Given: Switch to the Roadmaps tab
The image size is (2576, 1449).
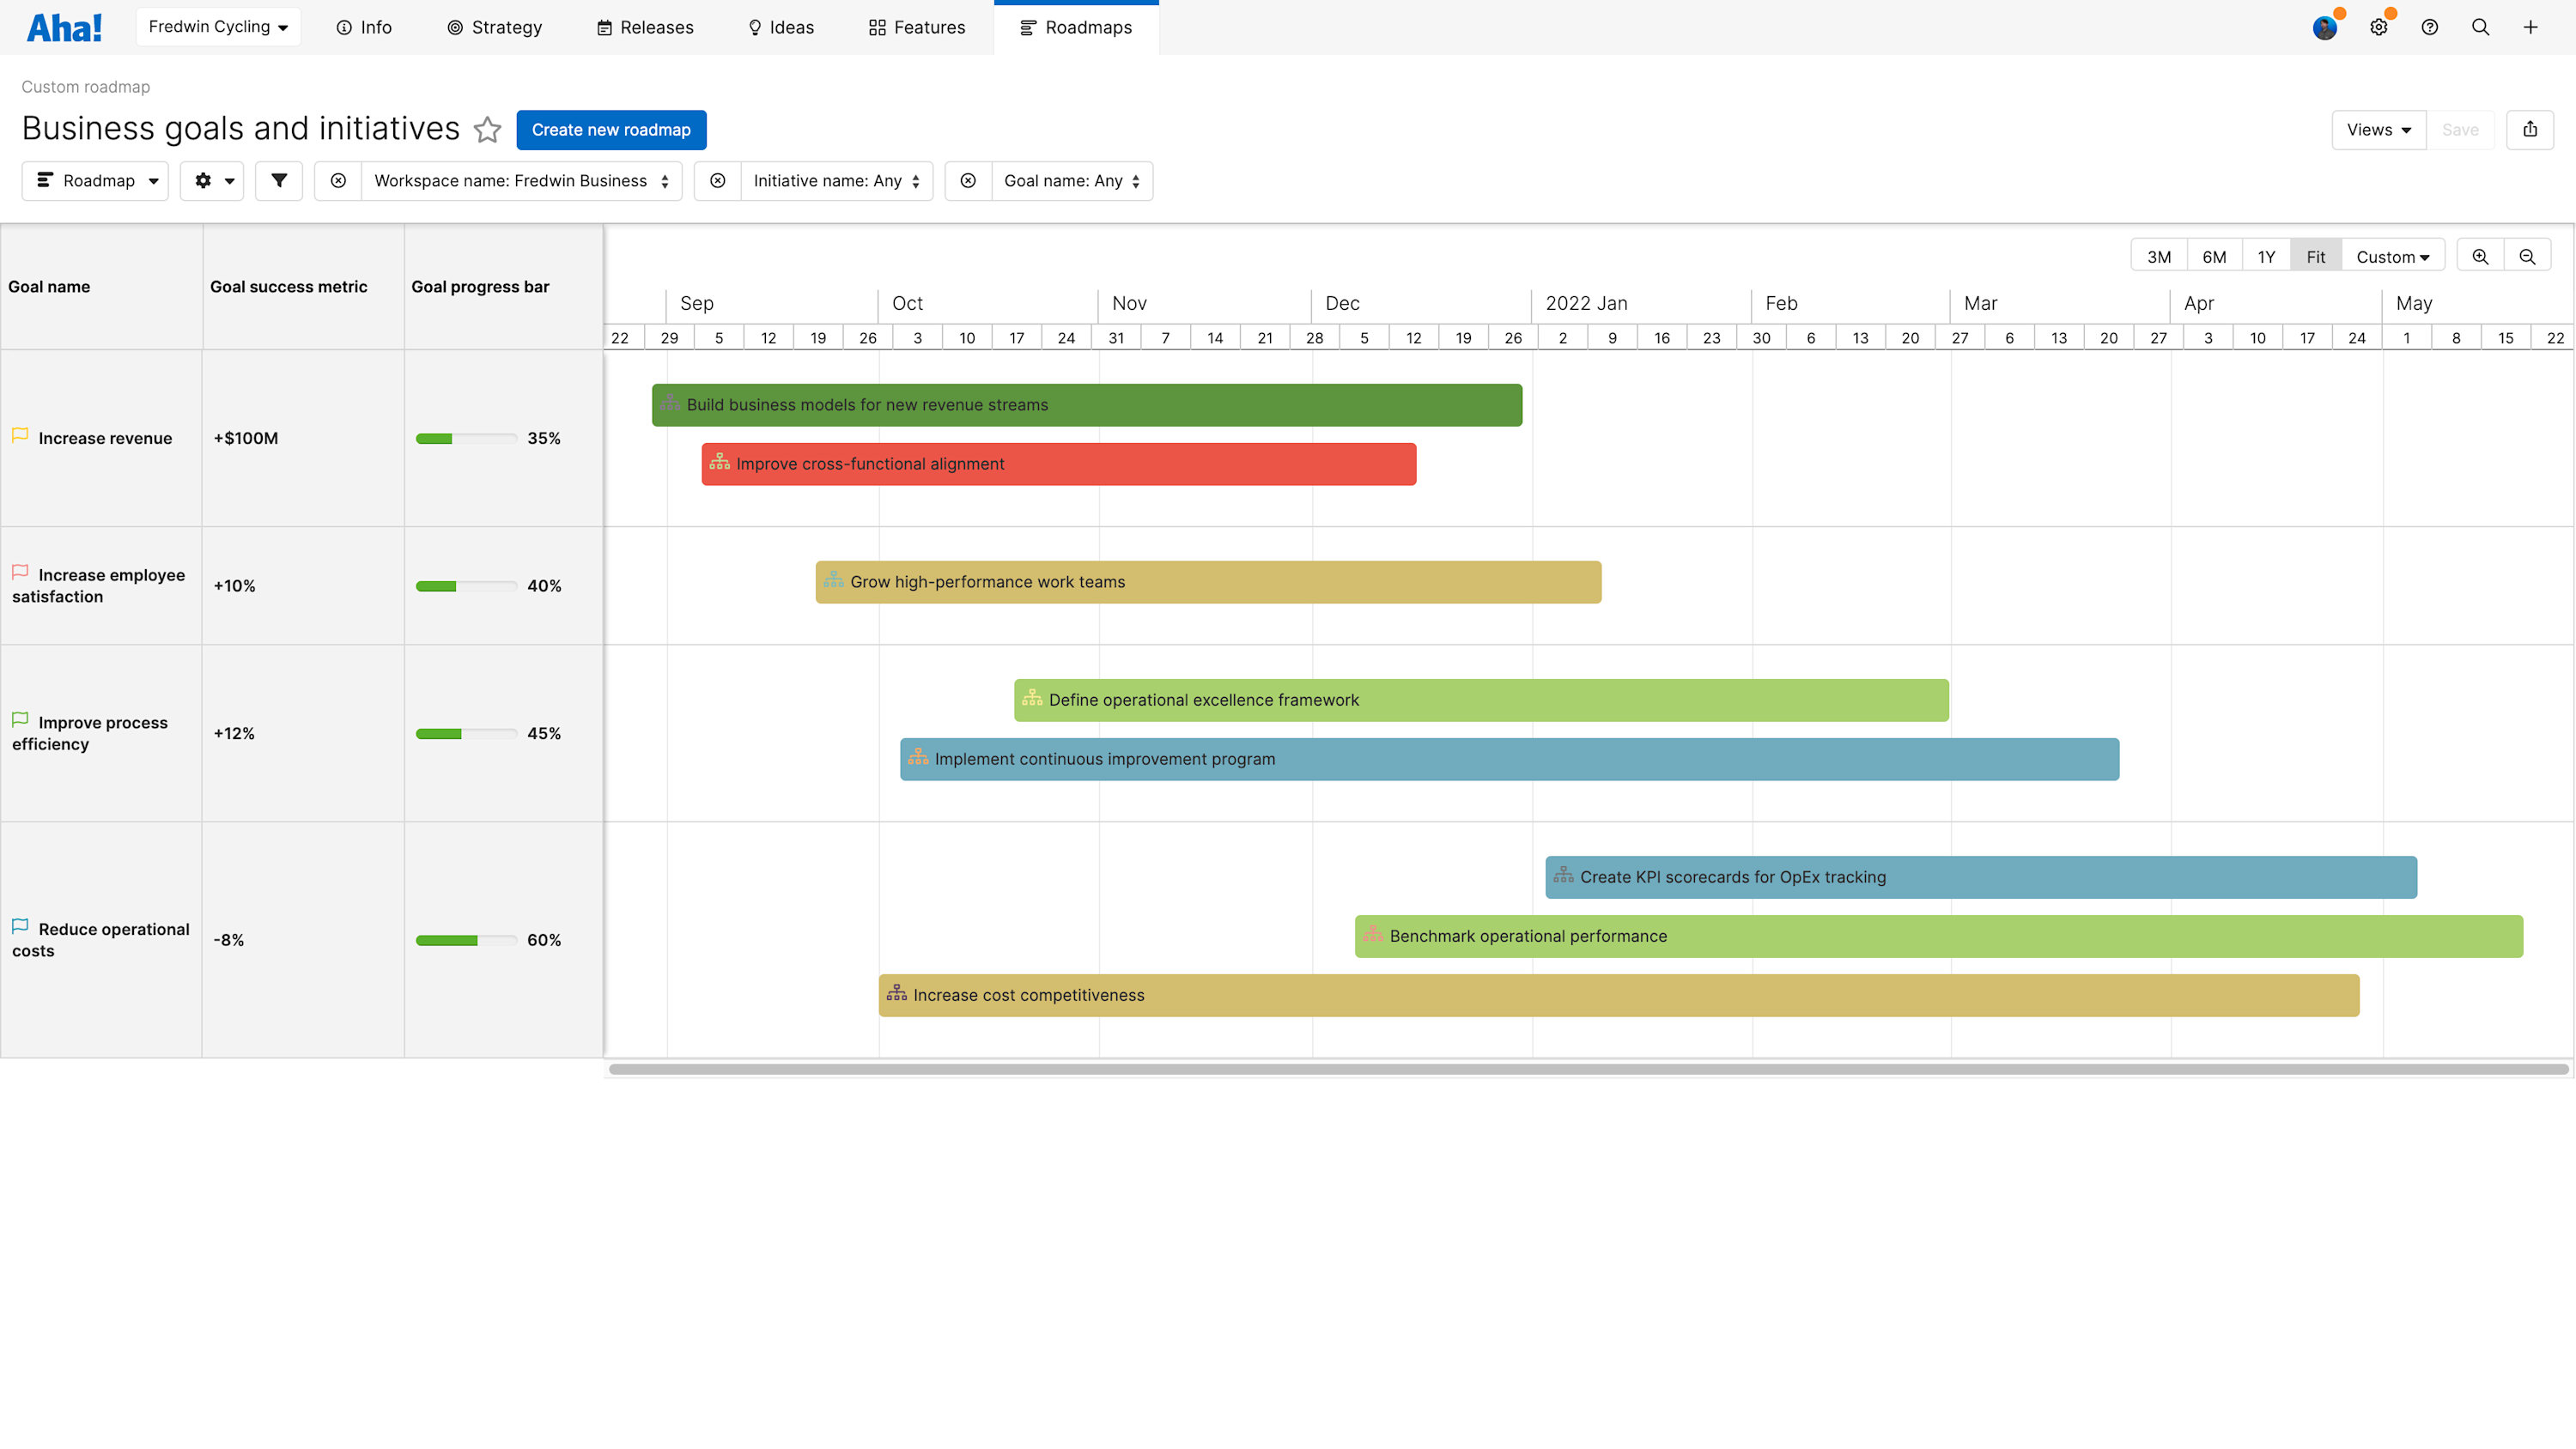Looking at the screenshot, I should (1077, 27).
